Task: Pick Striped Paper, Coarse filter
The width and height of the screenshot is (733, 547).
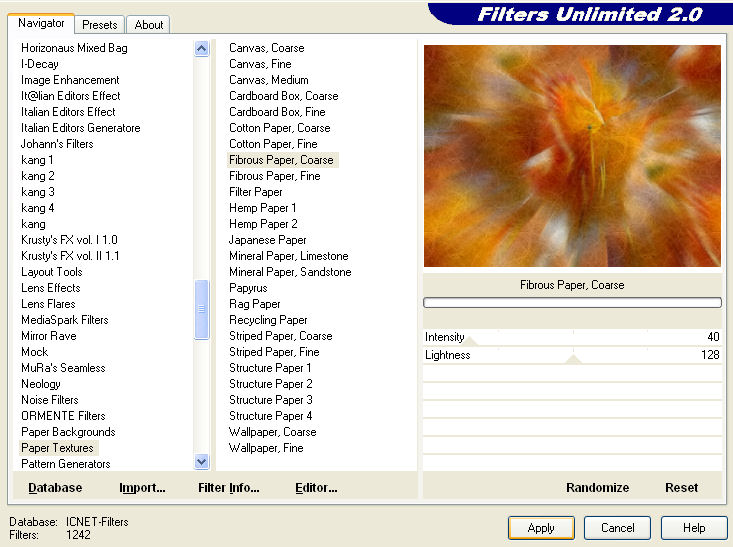Action: [x=280, y=336]
